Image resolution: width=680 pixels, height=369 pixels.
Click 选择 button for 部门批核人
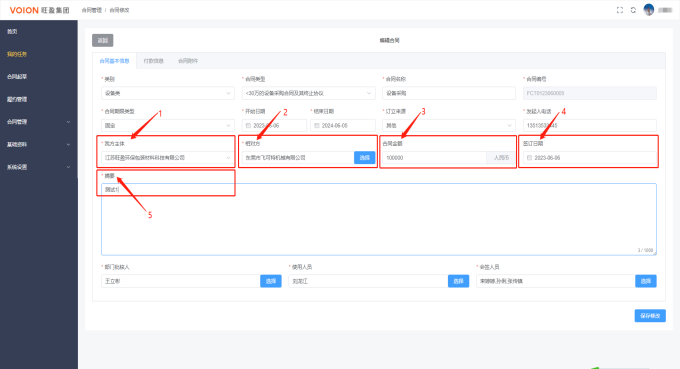pyautogui.click(x=271, y=281)
